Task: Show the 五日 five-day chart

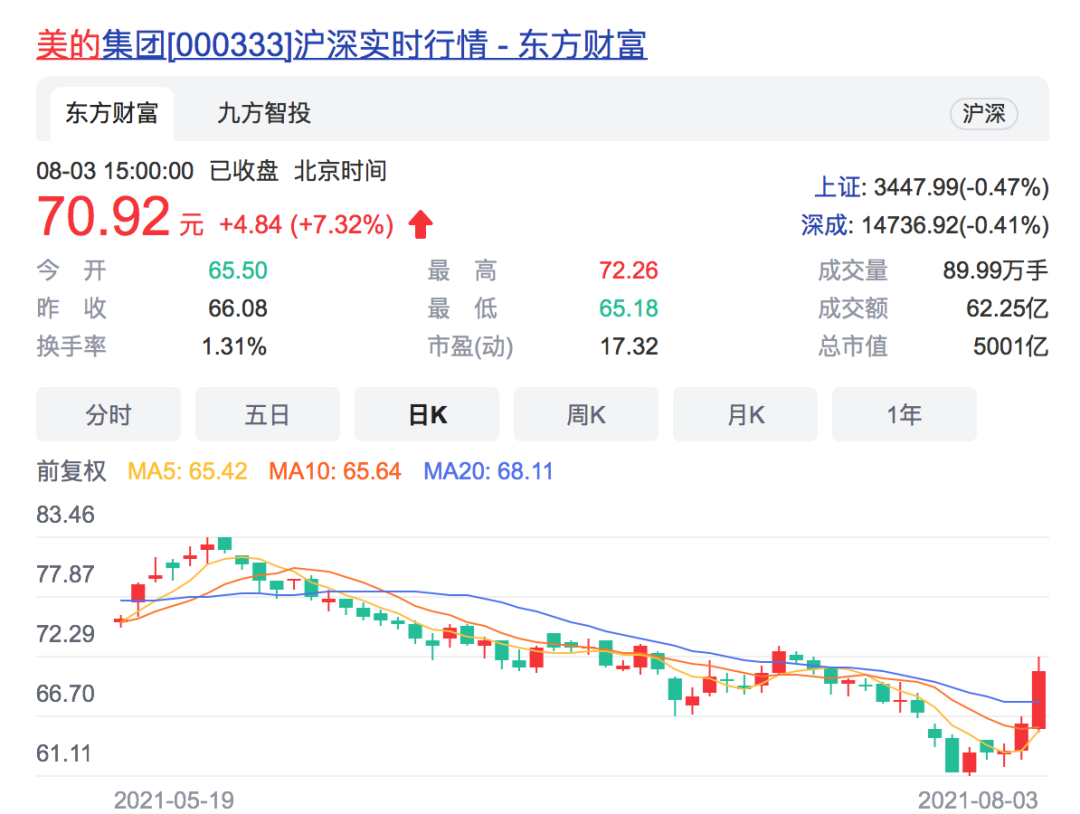Action: pyautogui.click(x=267, y=415)
